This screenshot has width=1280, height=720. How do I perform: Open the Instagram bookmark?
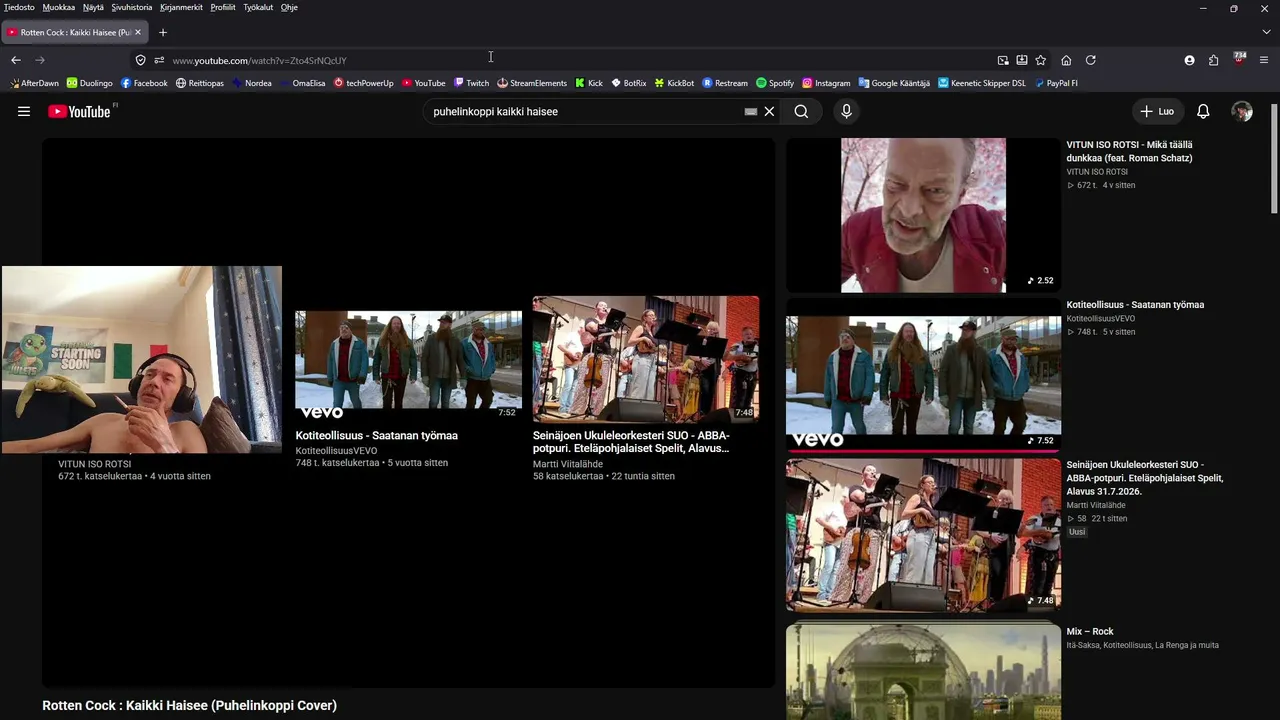[826, 83]
